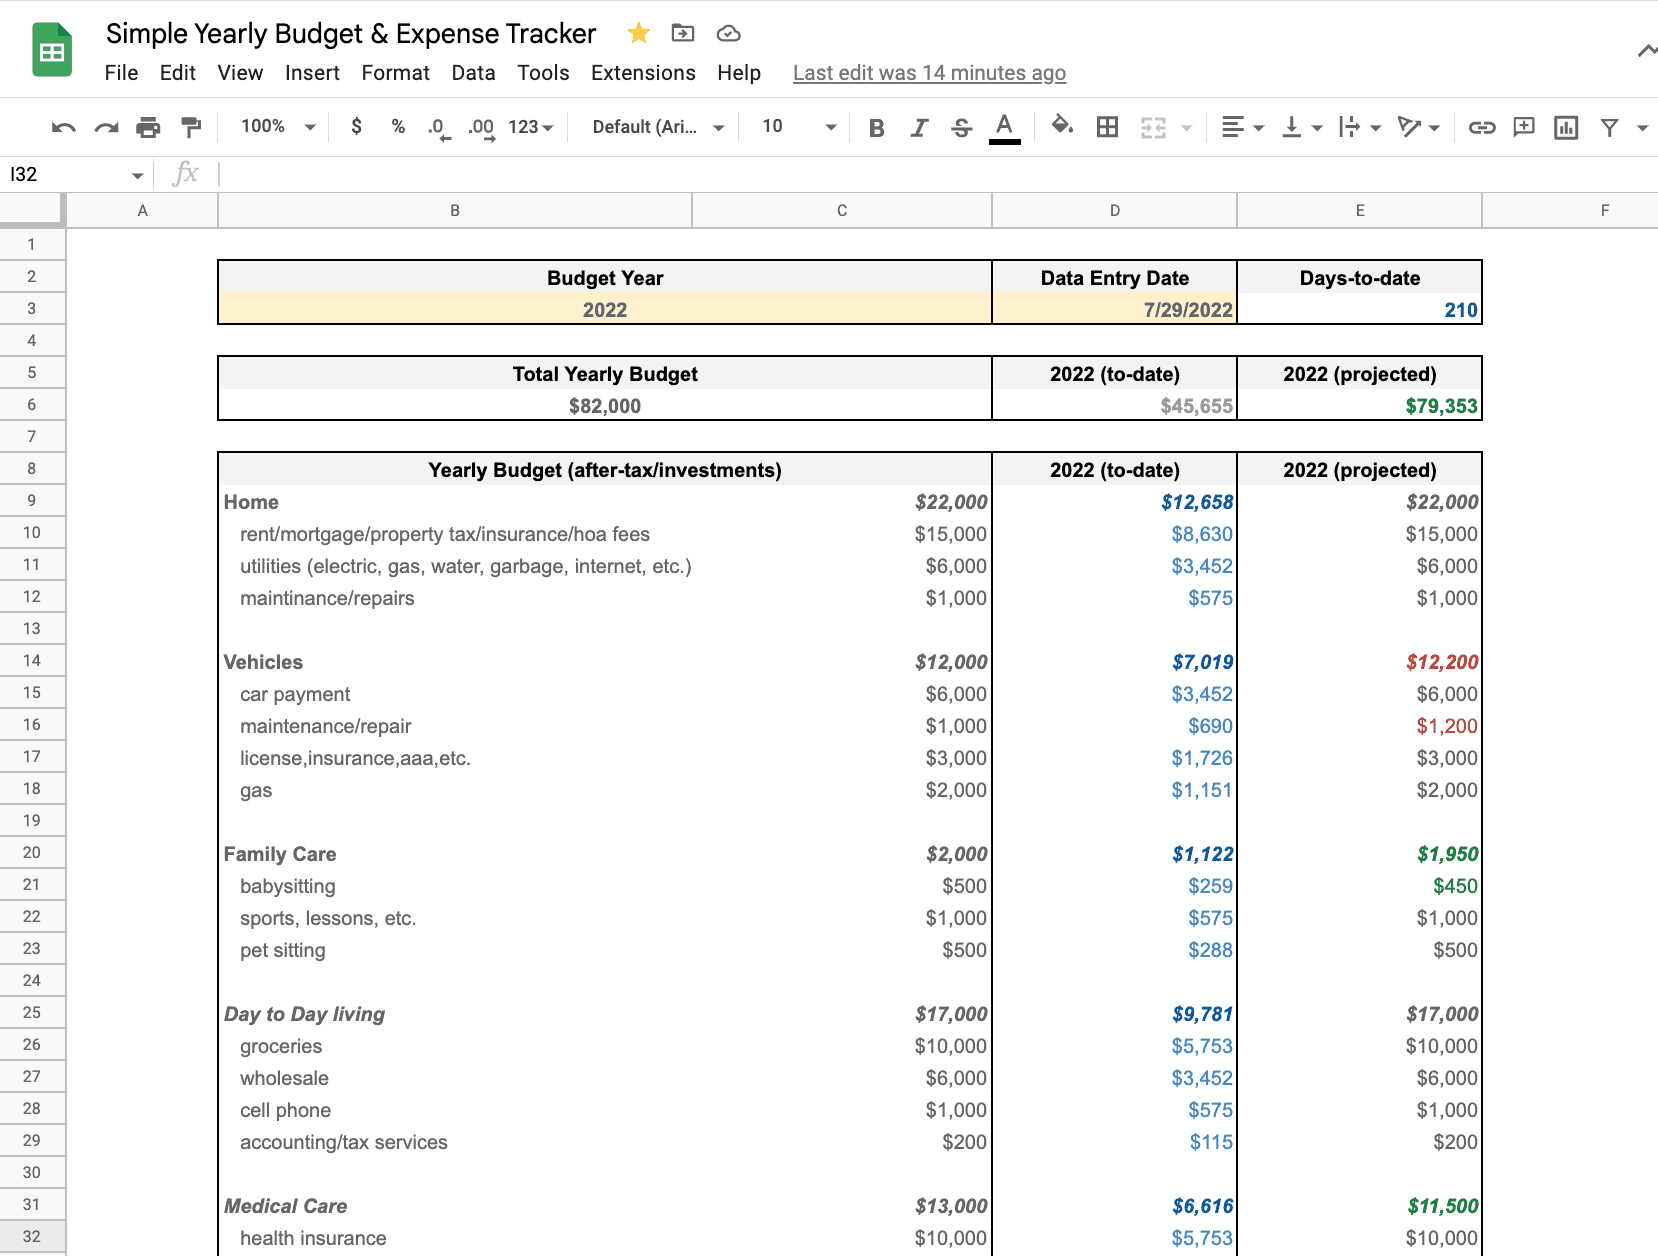Open the Insert menu
Screen dimensions: 1658x1256
312,73
